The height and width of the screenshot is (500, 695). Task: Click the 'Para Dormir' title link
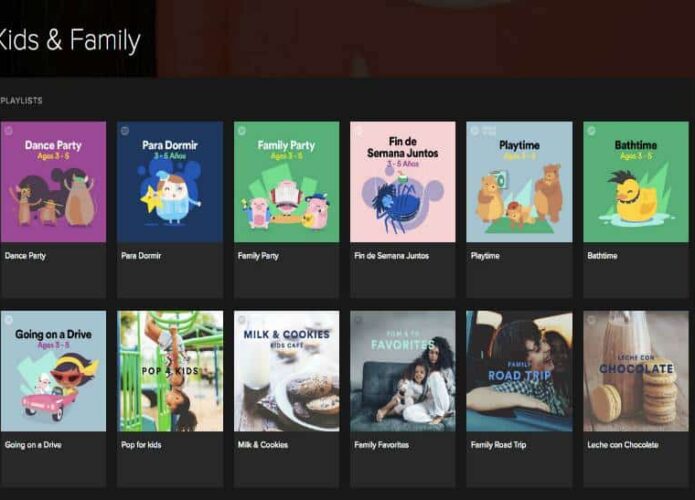click(141, 256)
